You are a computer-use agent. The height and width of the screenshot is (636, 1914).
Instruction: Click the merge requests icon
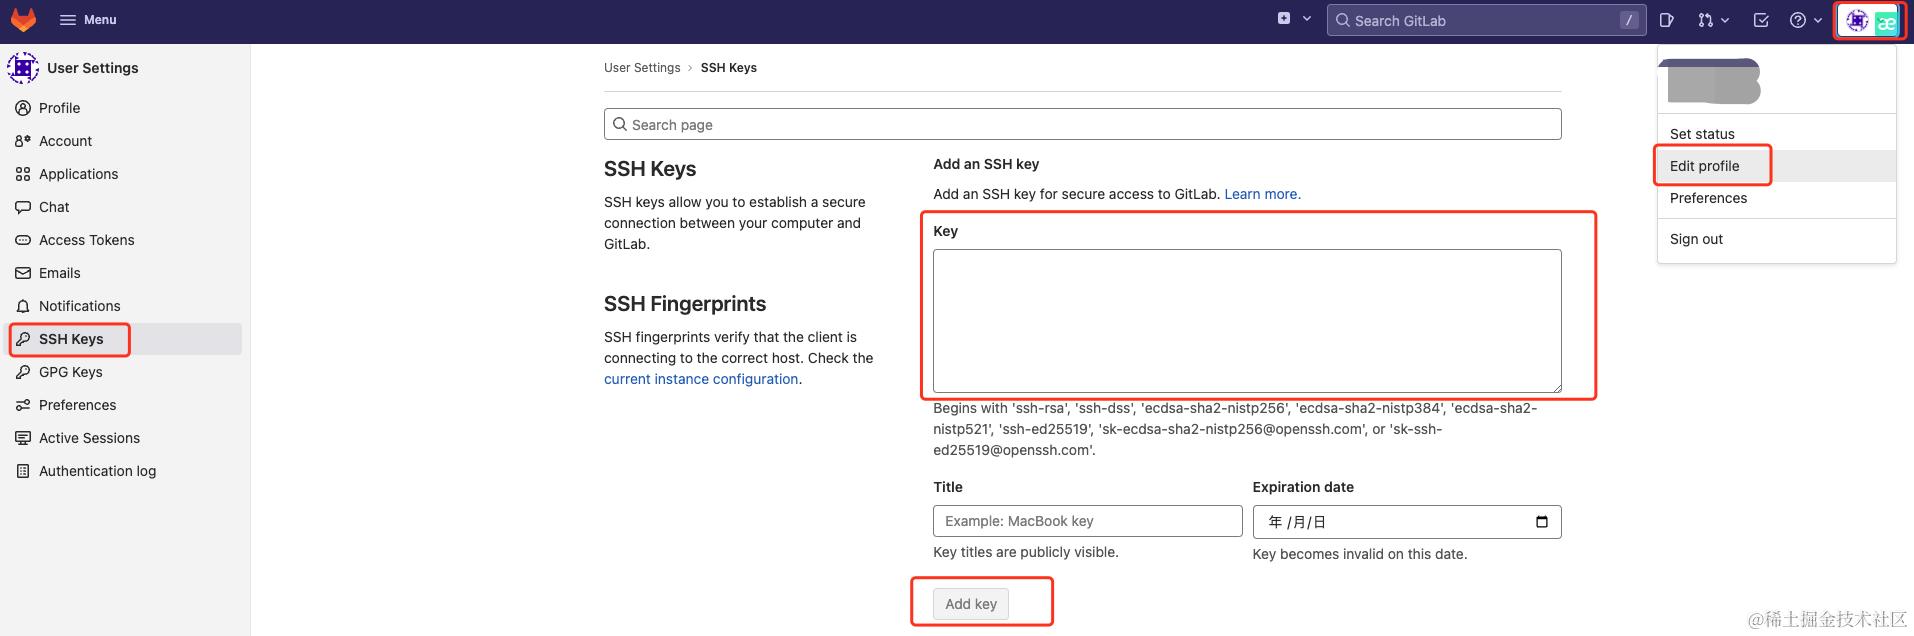point(1705,20)
